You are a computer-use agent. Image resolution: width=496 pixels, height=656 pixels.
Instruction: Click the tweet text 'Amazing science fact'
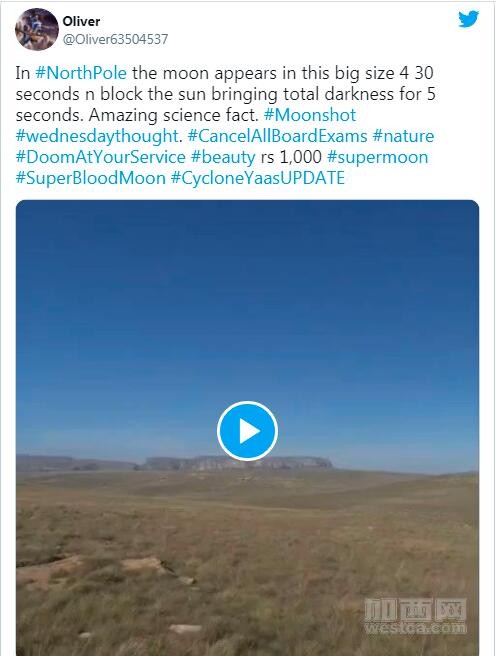coord(173,115)
